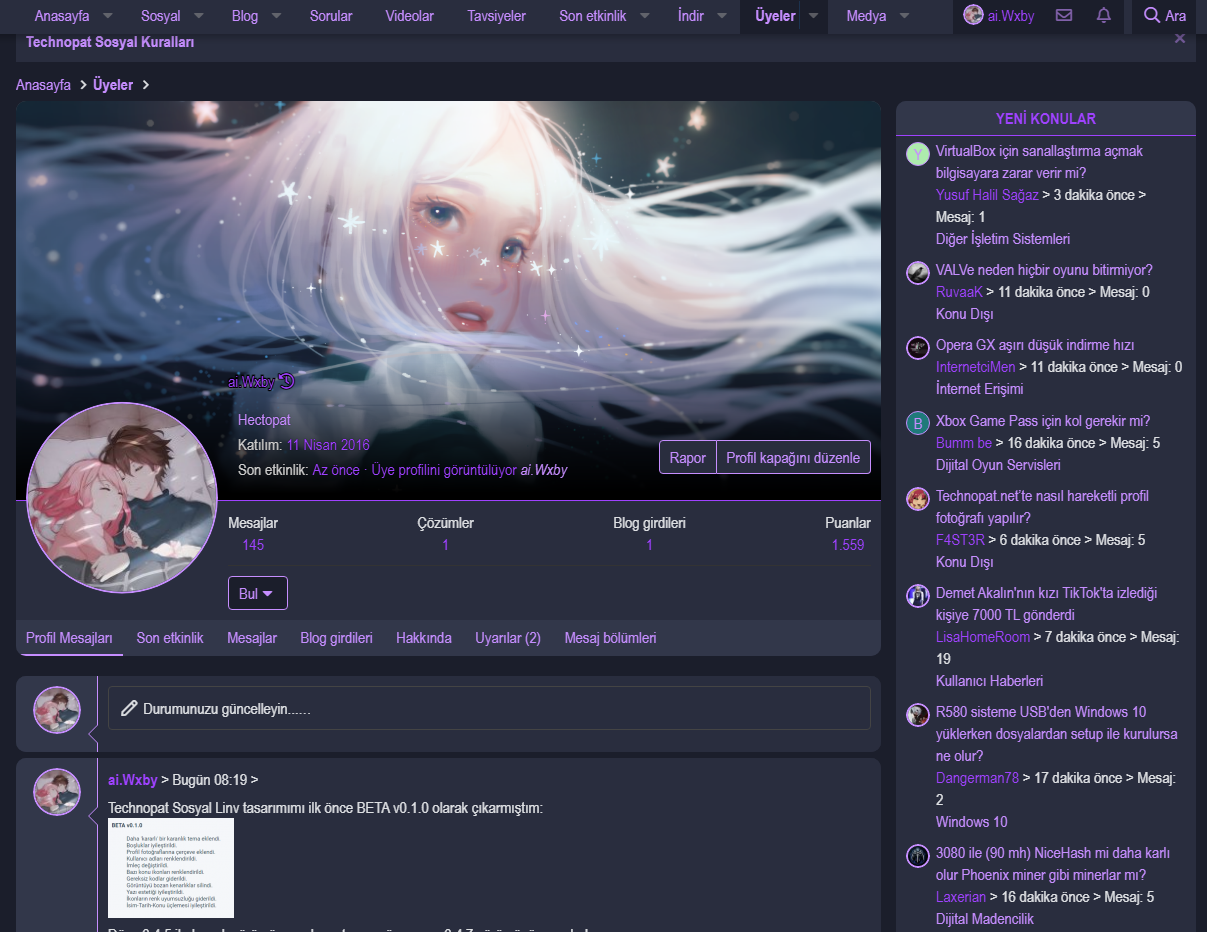Image resolution: width=1207 pixels, height=932 pixels.
Task: Click the Blog girdileri count of 1
Action: tap(649, 545)
